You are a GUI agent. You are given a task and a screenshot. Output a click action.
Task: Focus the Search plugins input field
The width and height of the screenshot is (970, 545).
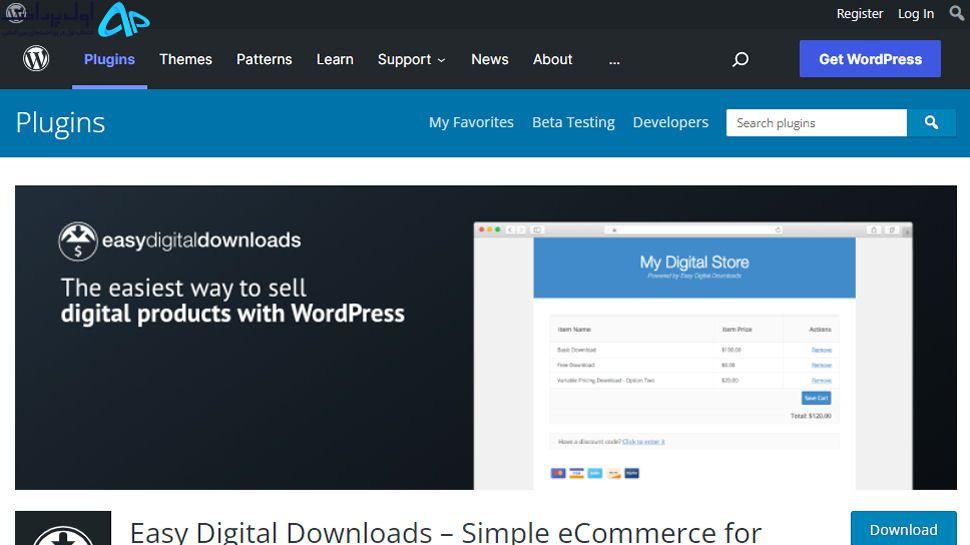[816, 122]
